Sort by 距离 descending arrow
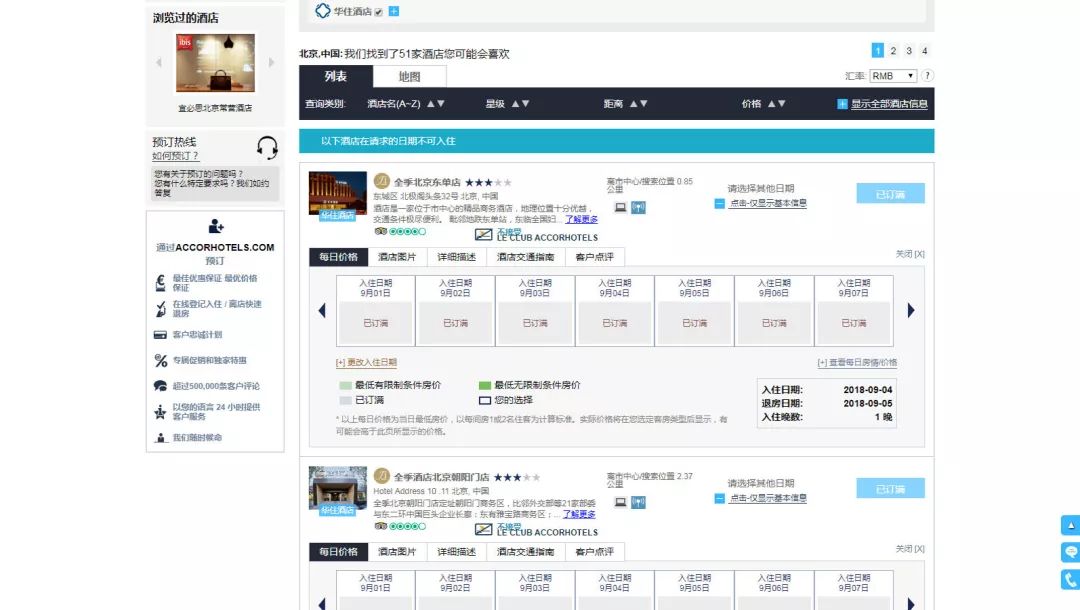1080x610 pixels. 644,104
